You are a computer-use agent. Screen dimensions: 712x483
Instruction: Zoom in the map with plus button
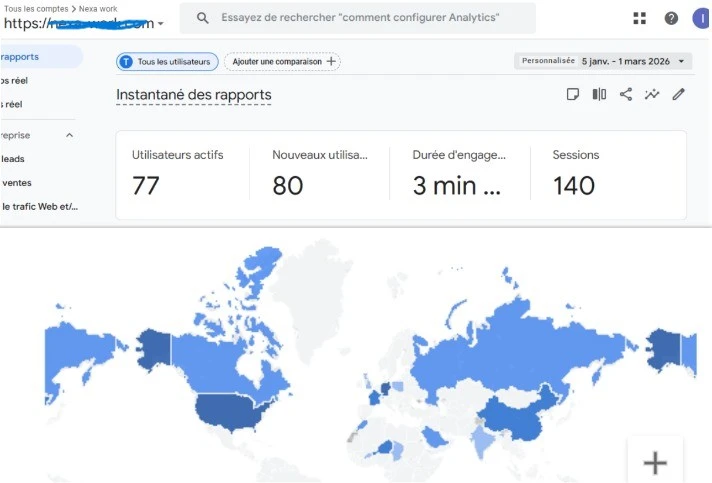tap(655, 463)
